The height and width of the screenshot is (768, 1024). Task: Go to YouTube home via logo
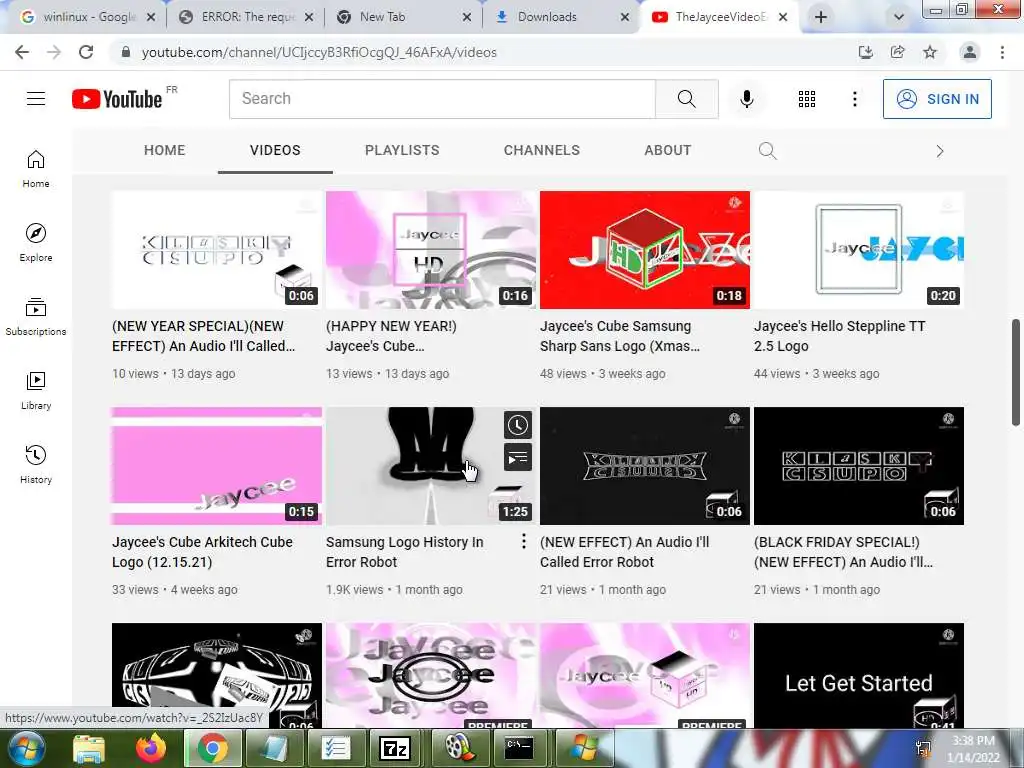[117, 99]
